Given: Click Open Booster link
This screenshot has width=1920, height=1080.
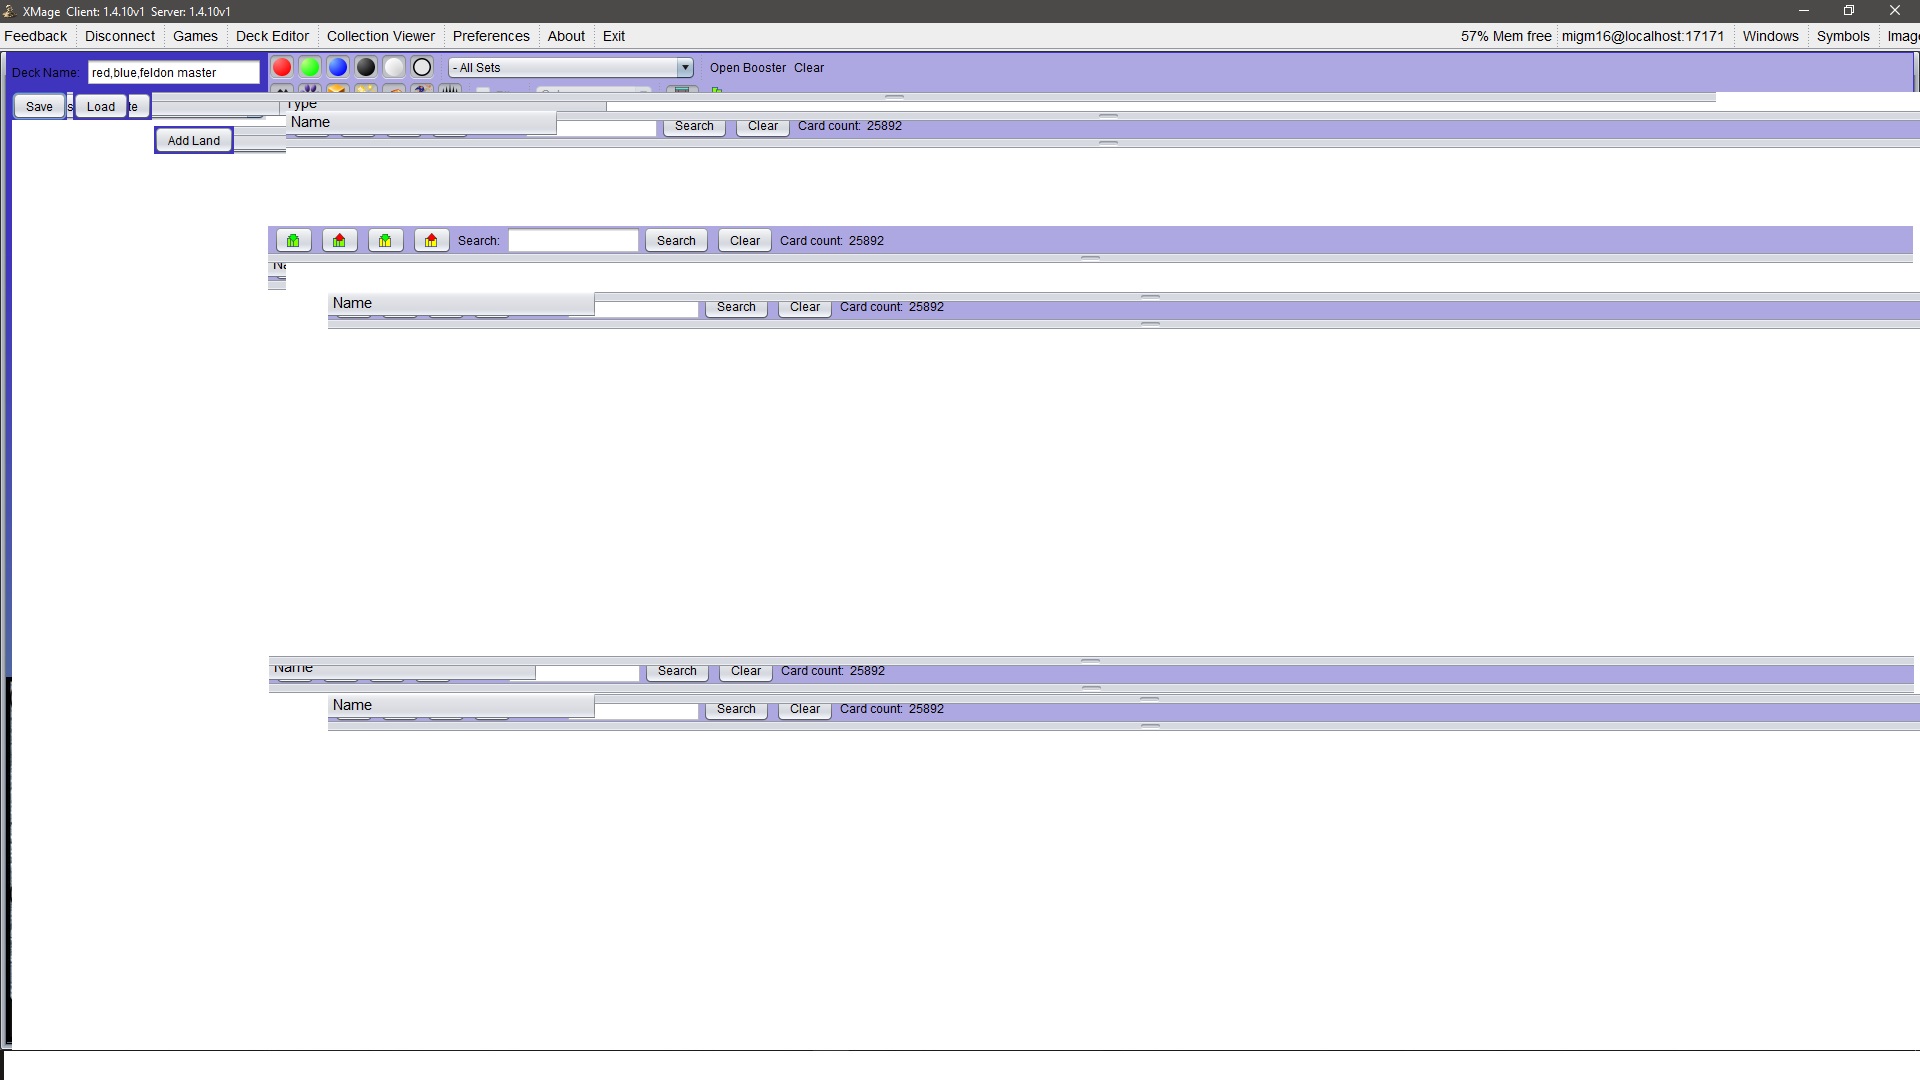Looking at the screenshot, I should 747,68.
